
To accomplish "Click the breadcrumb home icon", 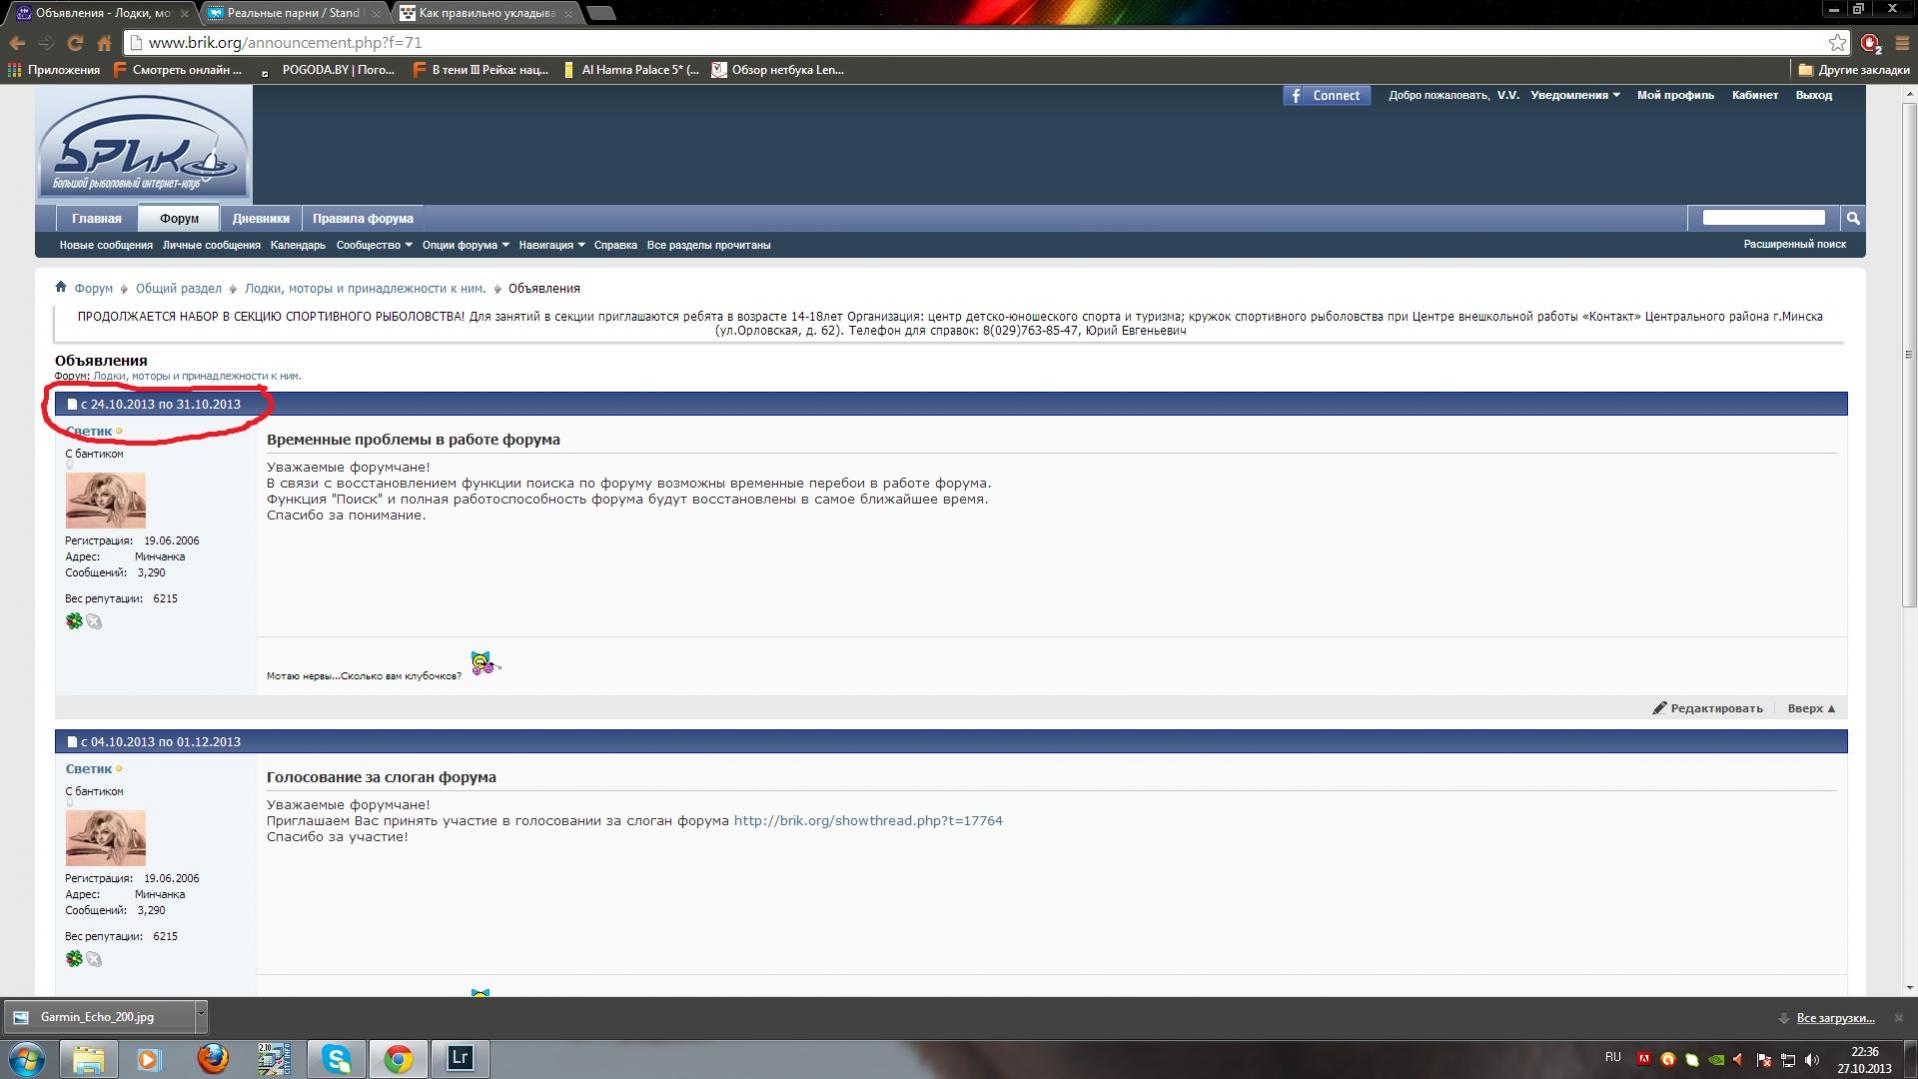I will pyautogui.click(x=61, y=288).
